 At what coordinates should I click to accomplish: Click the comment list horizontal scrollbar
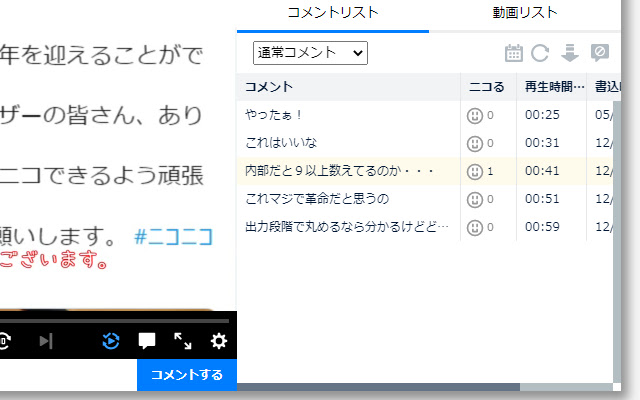pos(378,387)
